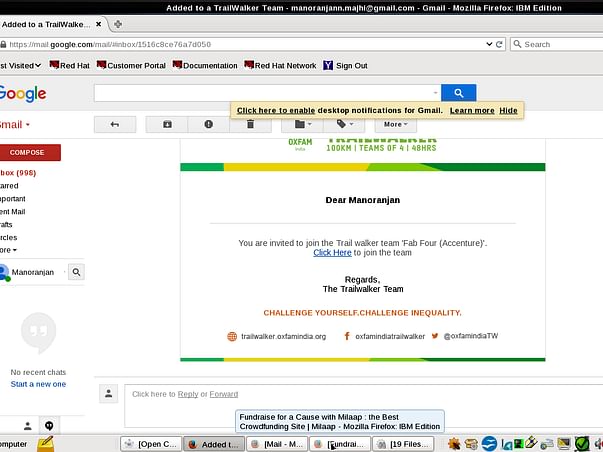Open trailwalker.oxfamindia.org website link
The image size is (603, 452).
pos(283,336)
